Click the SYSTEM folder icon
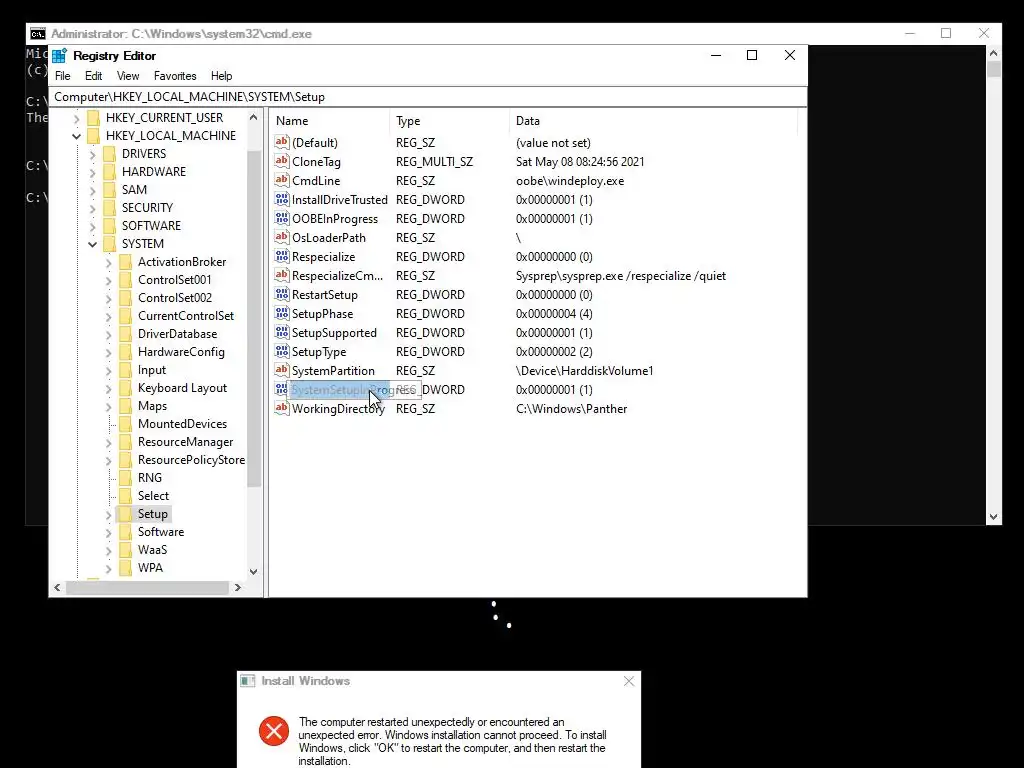Viewport: 1024px width, 768px height. [110, 244]
